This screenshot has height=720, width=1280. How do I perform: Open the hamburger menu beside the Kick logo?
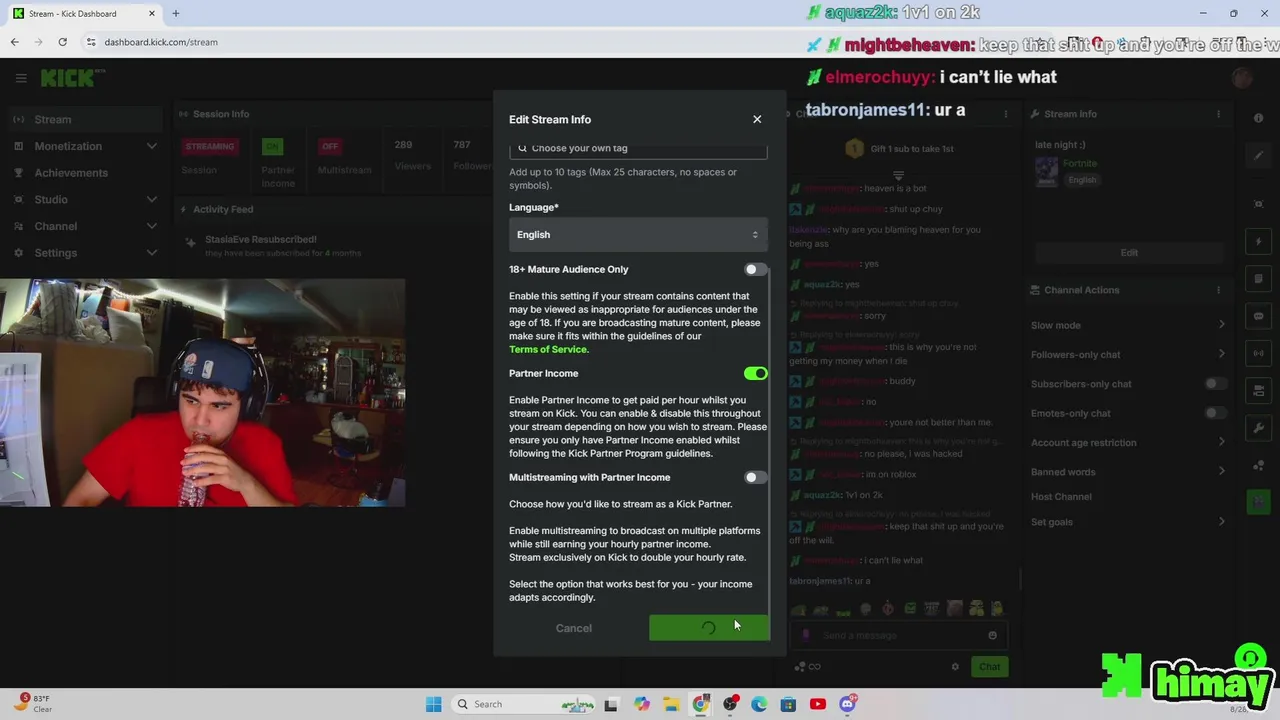[21, 78]
